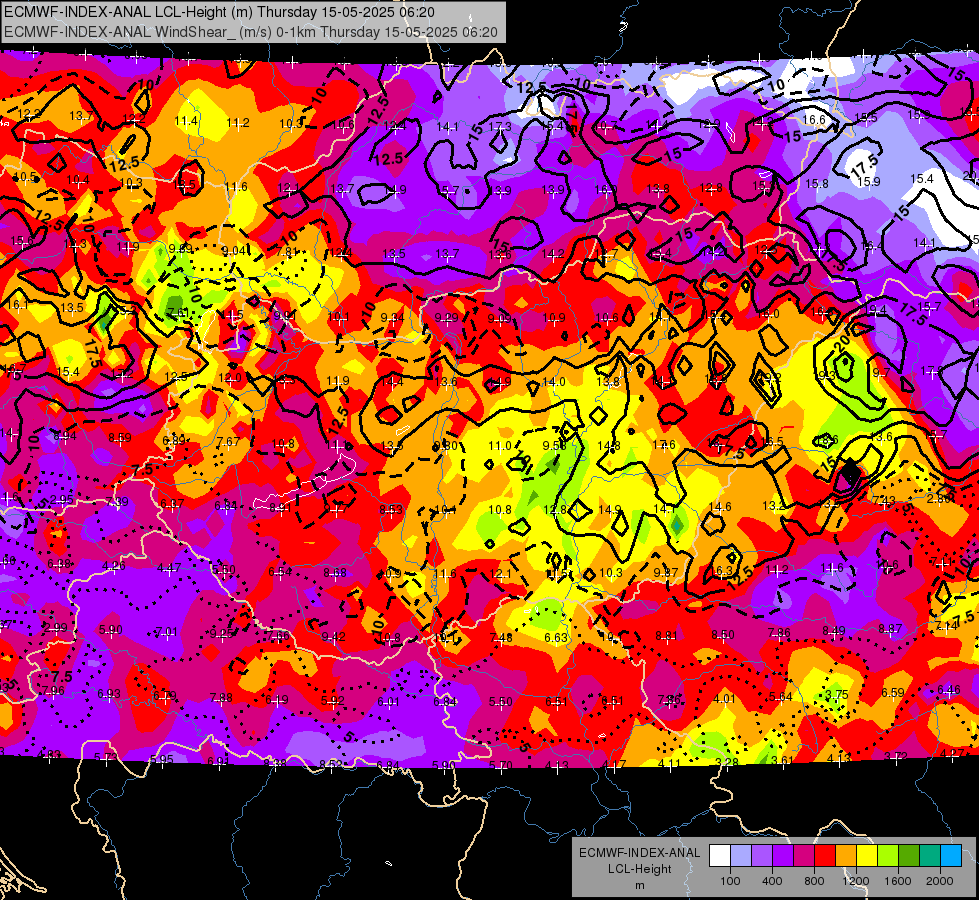Click the map value 6.54
The image size is (979, 900).
click(x=280, y=571)
